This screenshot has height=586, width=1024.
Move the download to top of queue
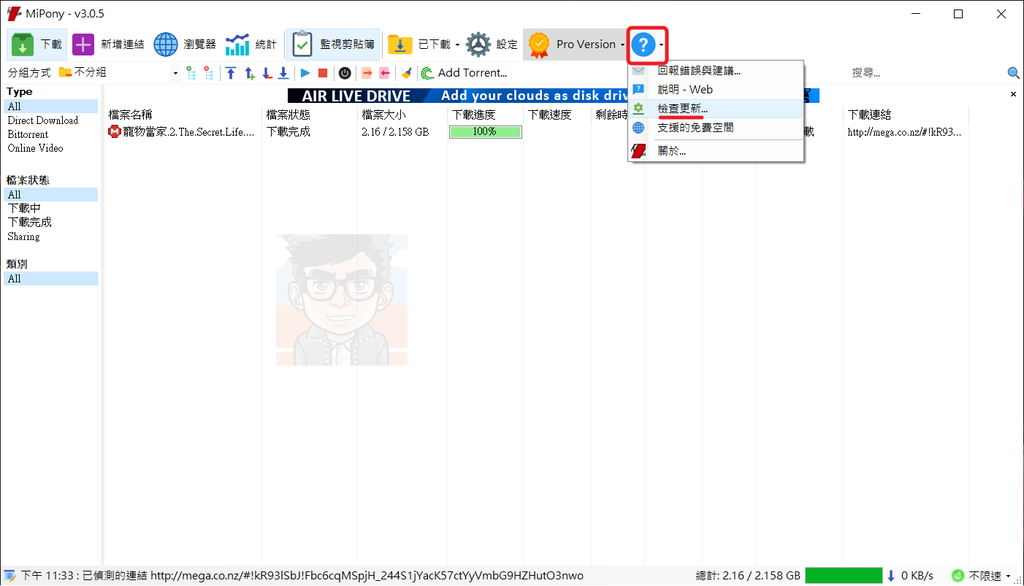tap(231, 73)
